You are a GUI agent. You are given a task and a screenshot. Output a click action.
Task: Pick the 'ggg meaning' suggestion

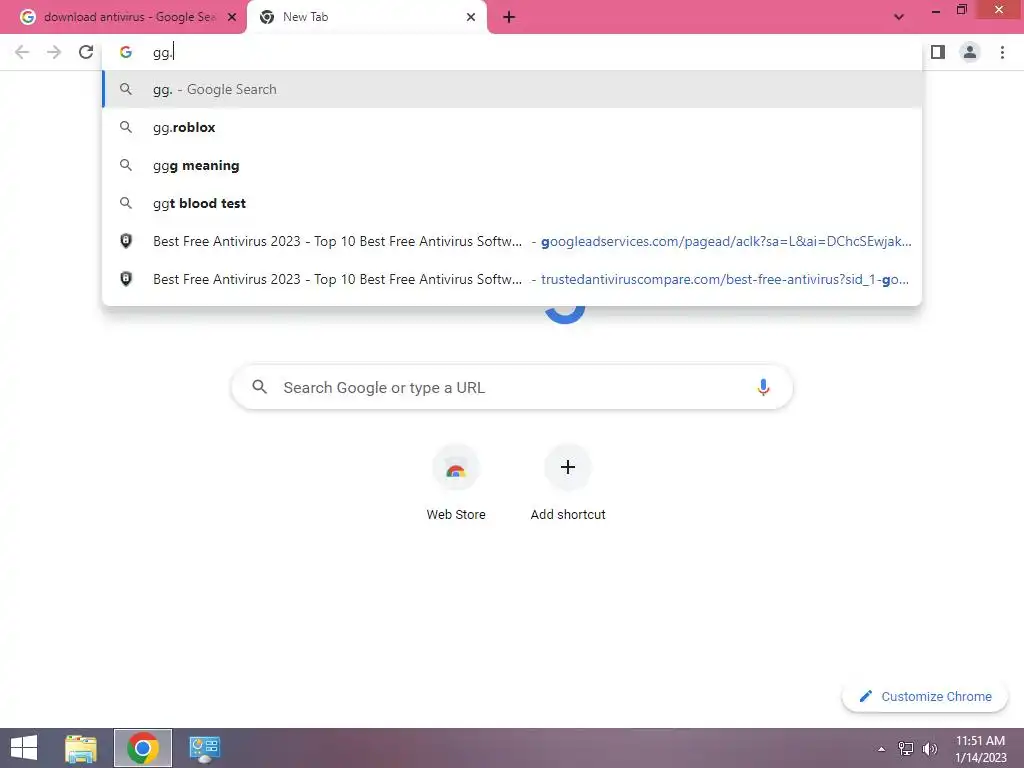(512, 165)
